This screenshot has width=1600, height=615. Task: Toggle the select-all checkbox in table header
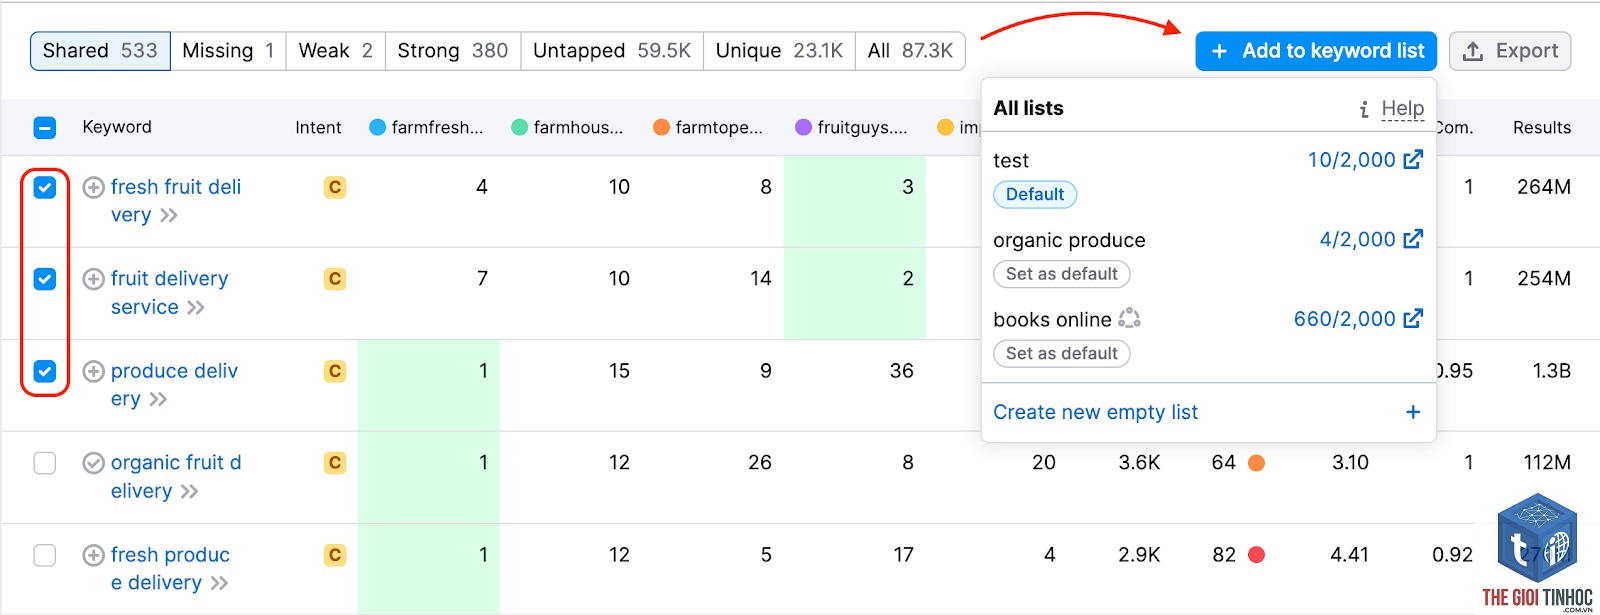(45, 127)
